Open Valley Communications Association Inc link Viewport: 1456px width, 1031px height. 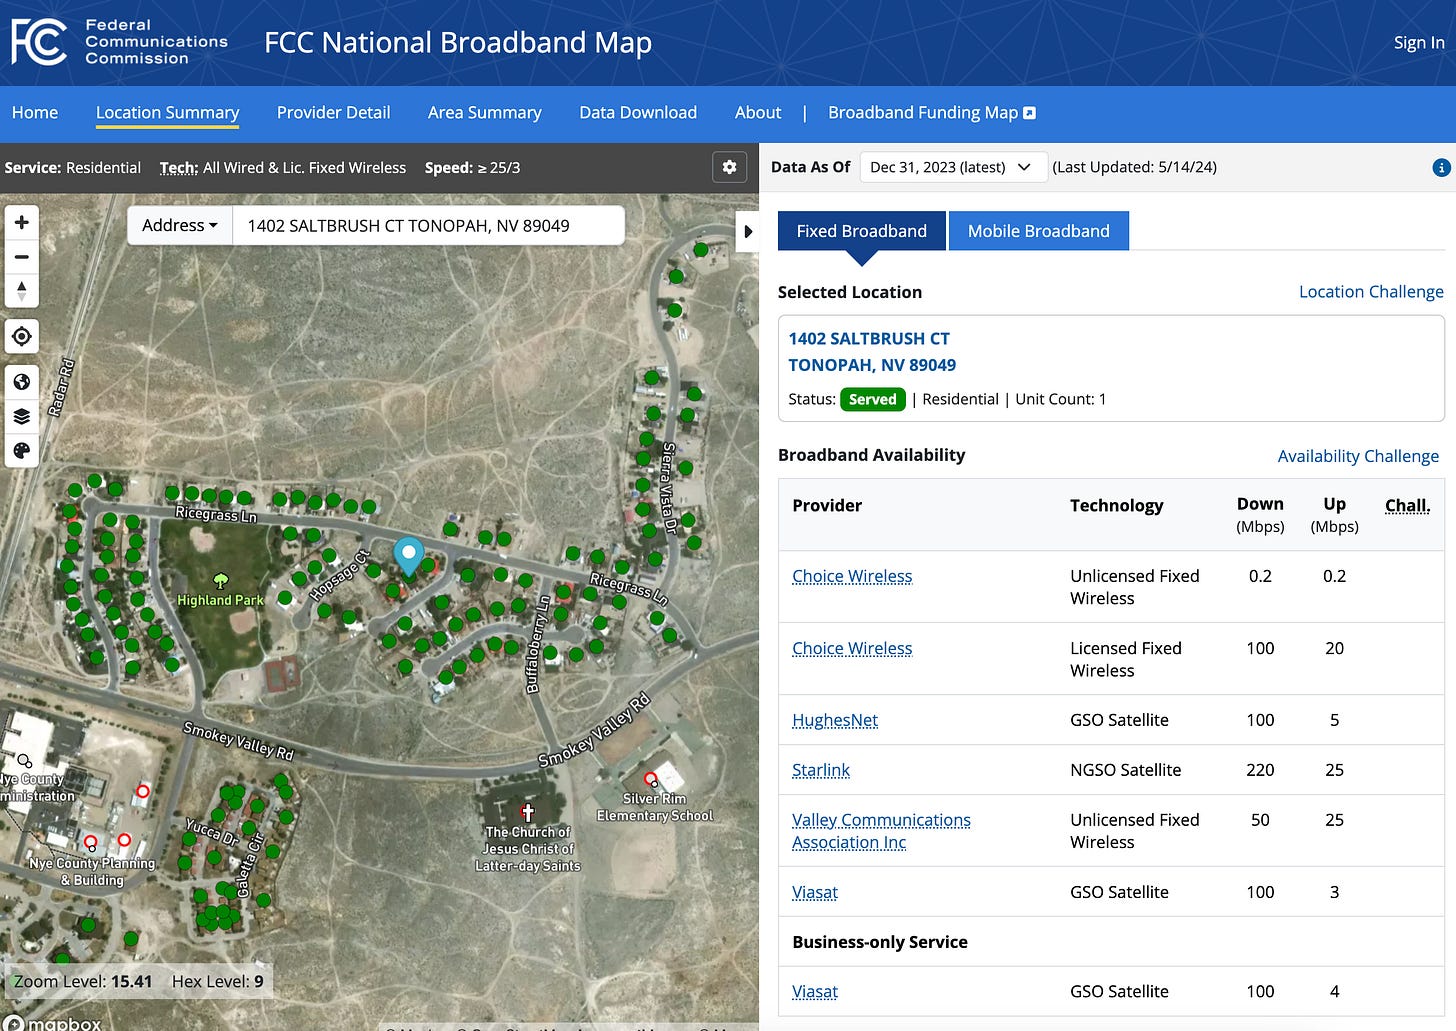(881, 831)
